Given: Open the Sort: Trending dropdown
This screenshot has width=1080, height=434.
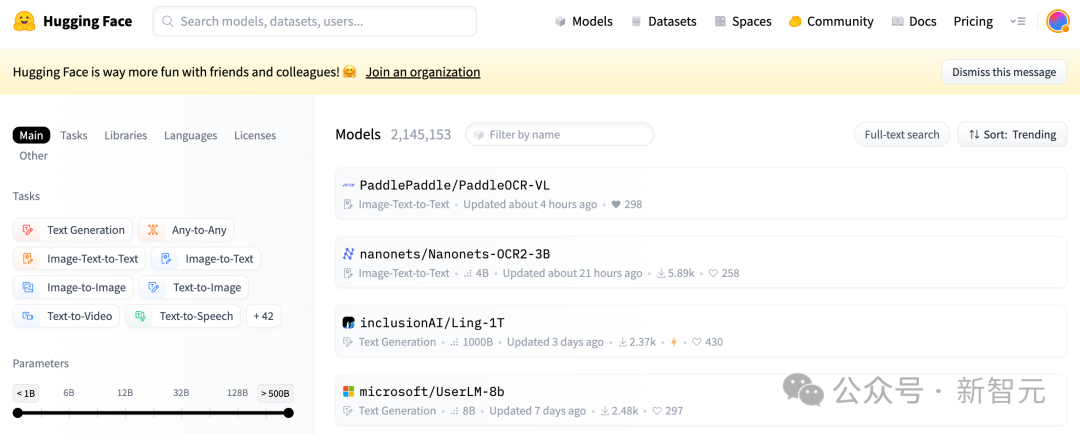Looking at the screenshot, I should [x=1012, y=134].
